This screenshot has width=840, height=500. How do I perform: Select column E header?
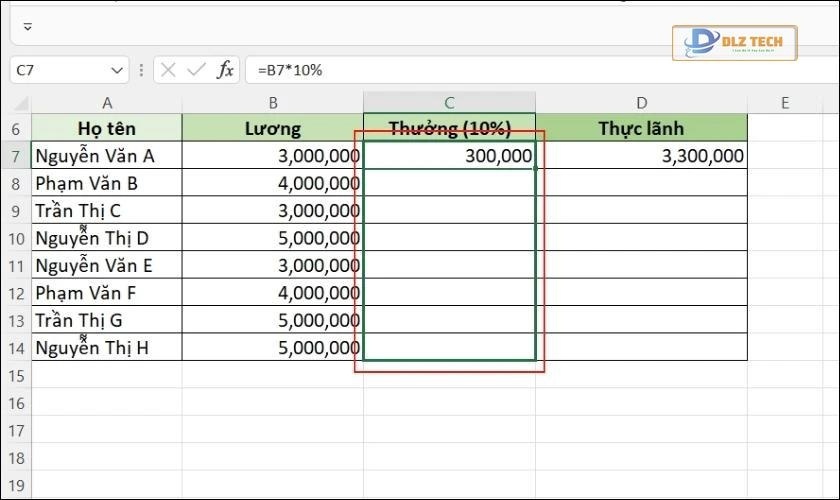pyautogui.click(x=785, y=103)
